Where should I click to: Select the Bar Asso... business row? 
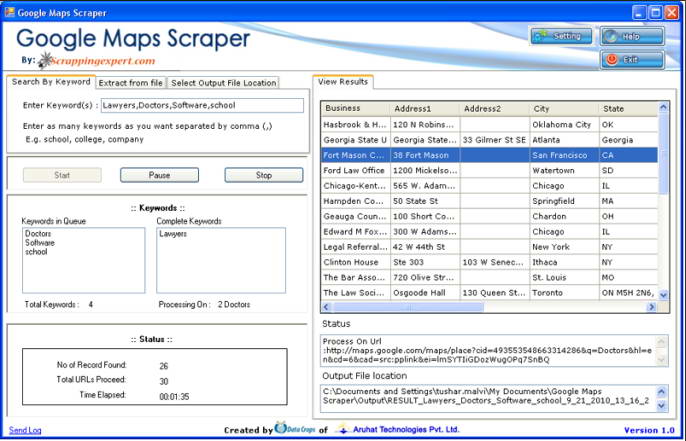[x=489, y=278]
